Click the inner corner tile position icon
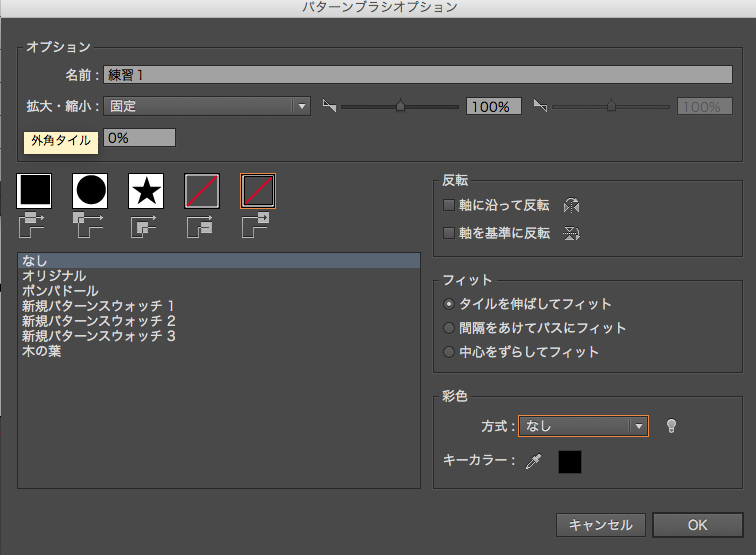This screenshot has width=756, height=555. coord(144,226)
